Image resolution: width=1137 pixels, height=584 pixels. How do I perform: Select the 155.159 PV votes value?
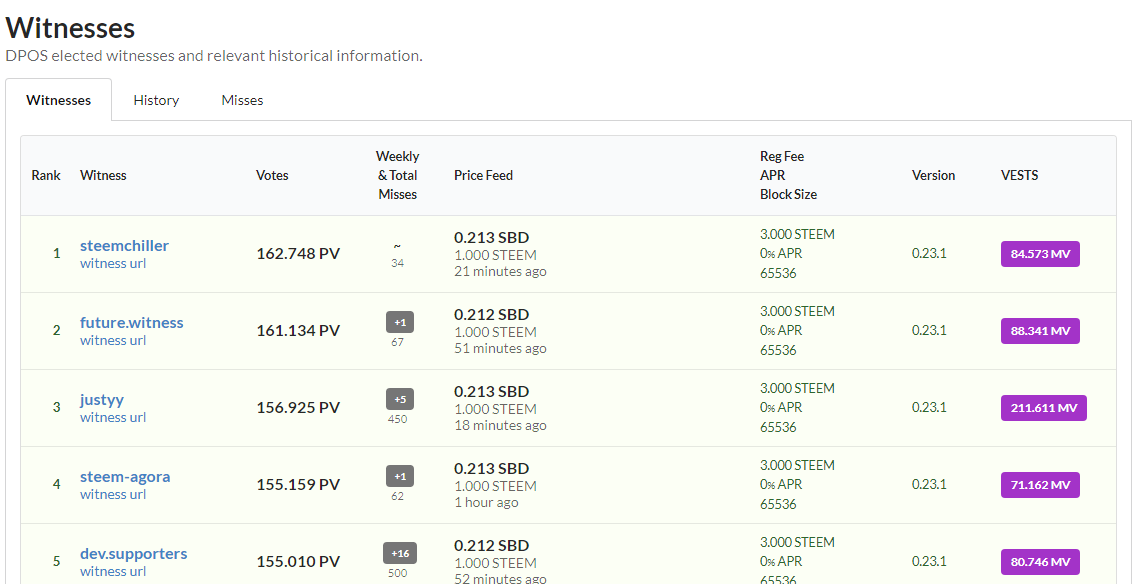(x=298, y=485)
